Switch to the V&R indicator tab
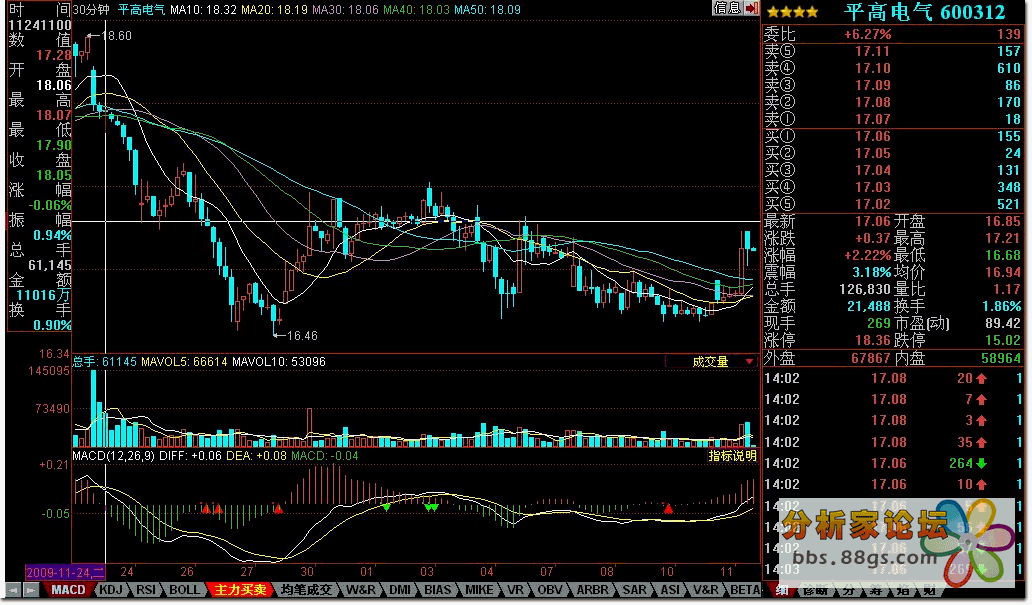The height and width of the screenshot is (605, 1032). 706,590
